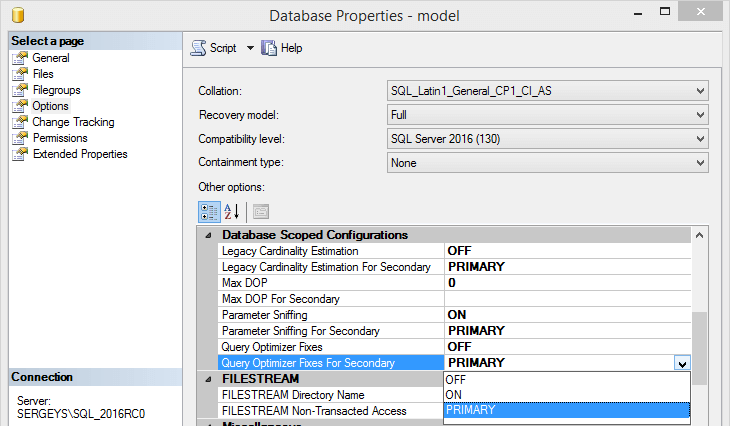Image resolution: width=730 pixels, height=426 pixels.
Task: Open the General page
Action: [51, 58]
